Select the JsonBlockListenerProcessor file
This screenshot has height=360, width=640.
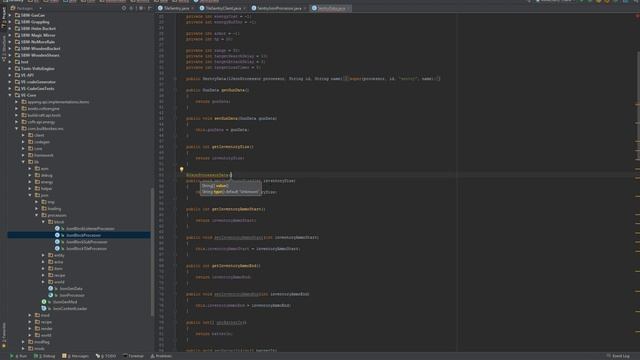click(90, 229)
